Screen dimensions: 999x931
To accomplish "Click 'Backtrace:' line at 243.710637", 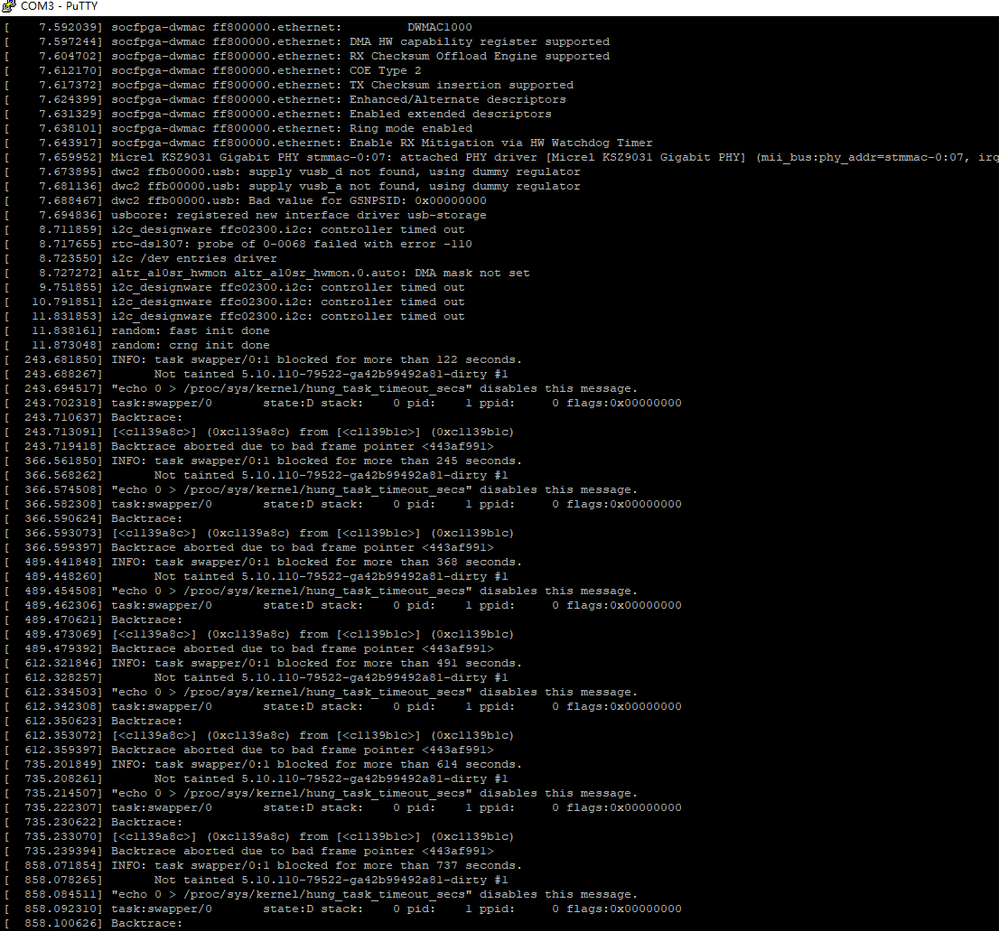I will [x=94, y=417].
